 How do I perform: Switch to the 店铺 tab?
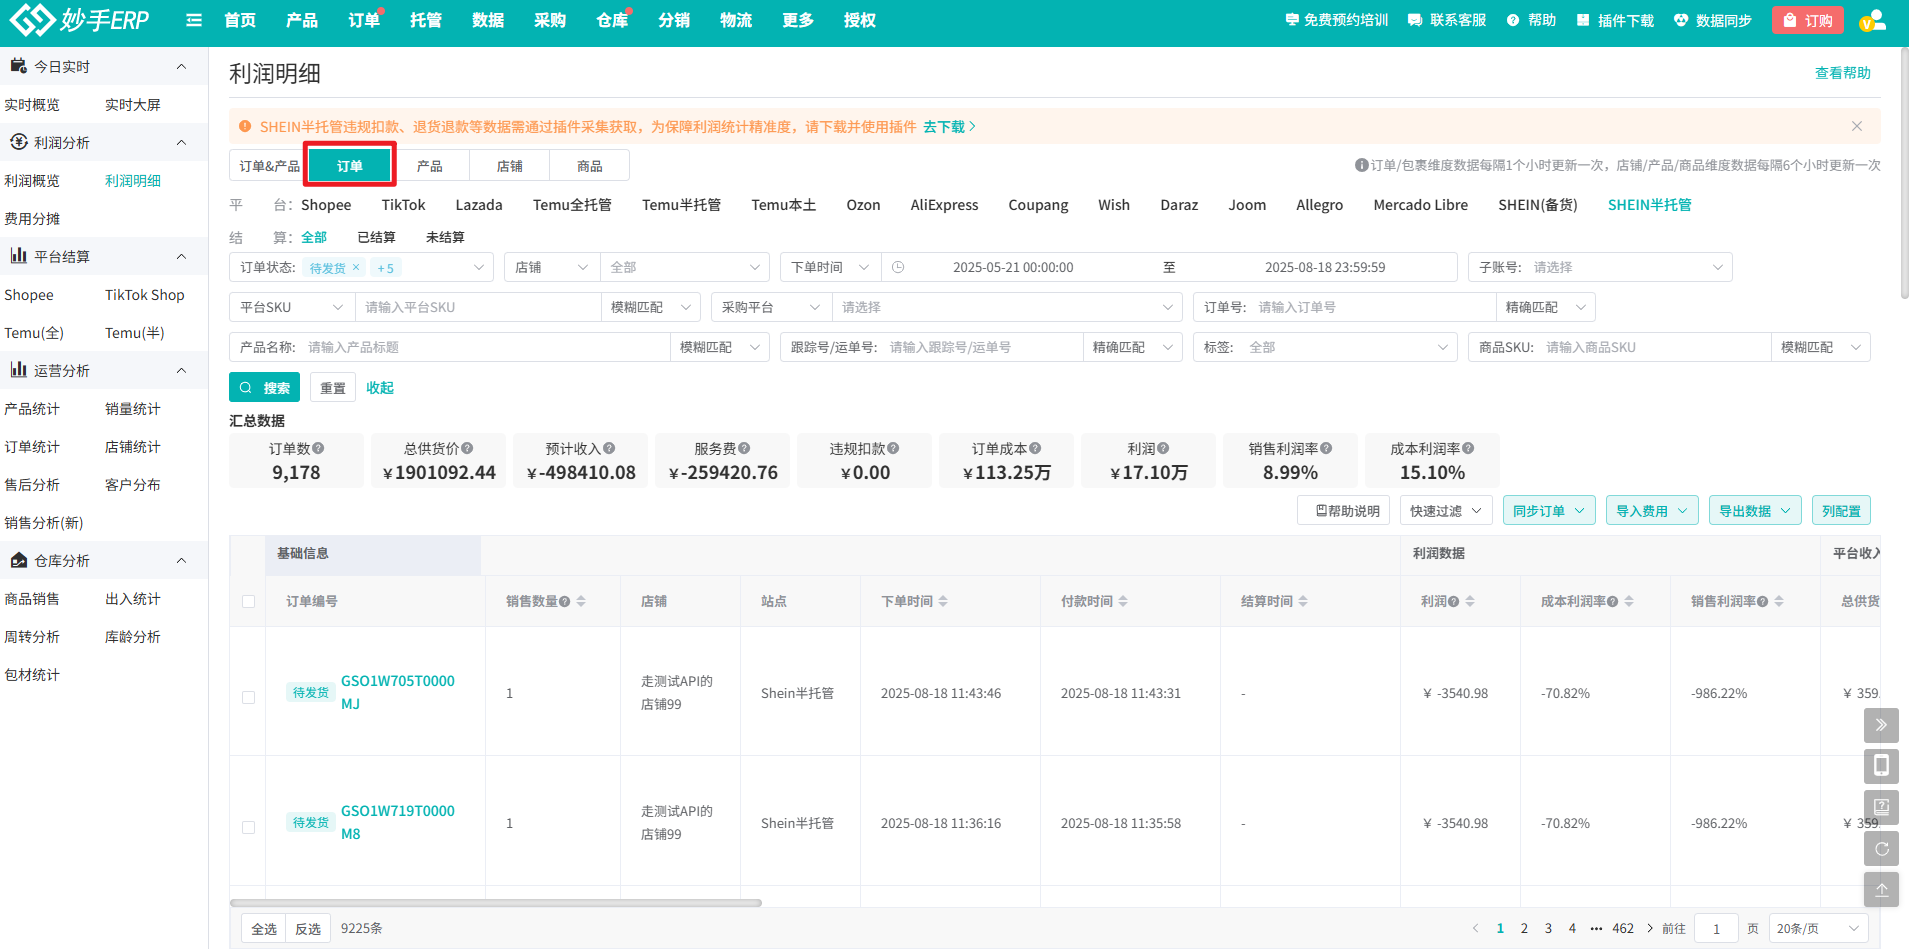509,166
